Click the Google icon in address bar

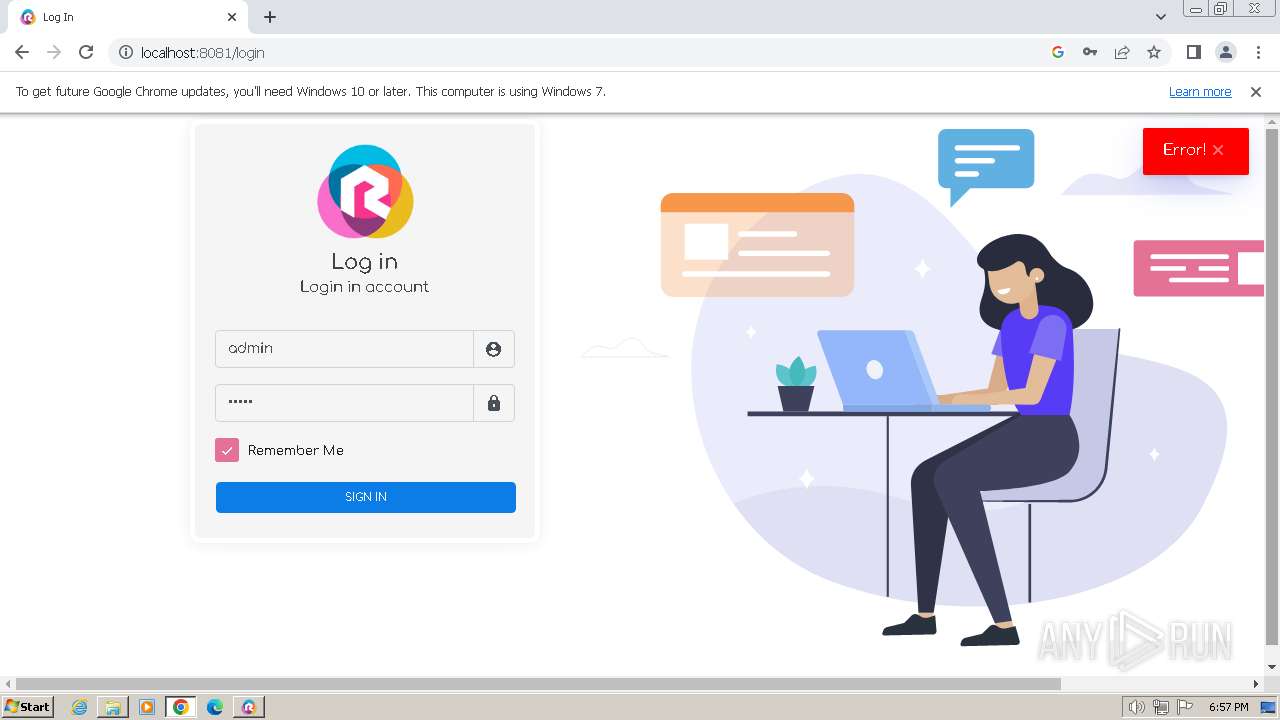(1058, 52)
